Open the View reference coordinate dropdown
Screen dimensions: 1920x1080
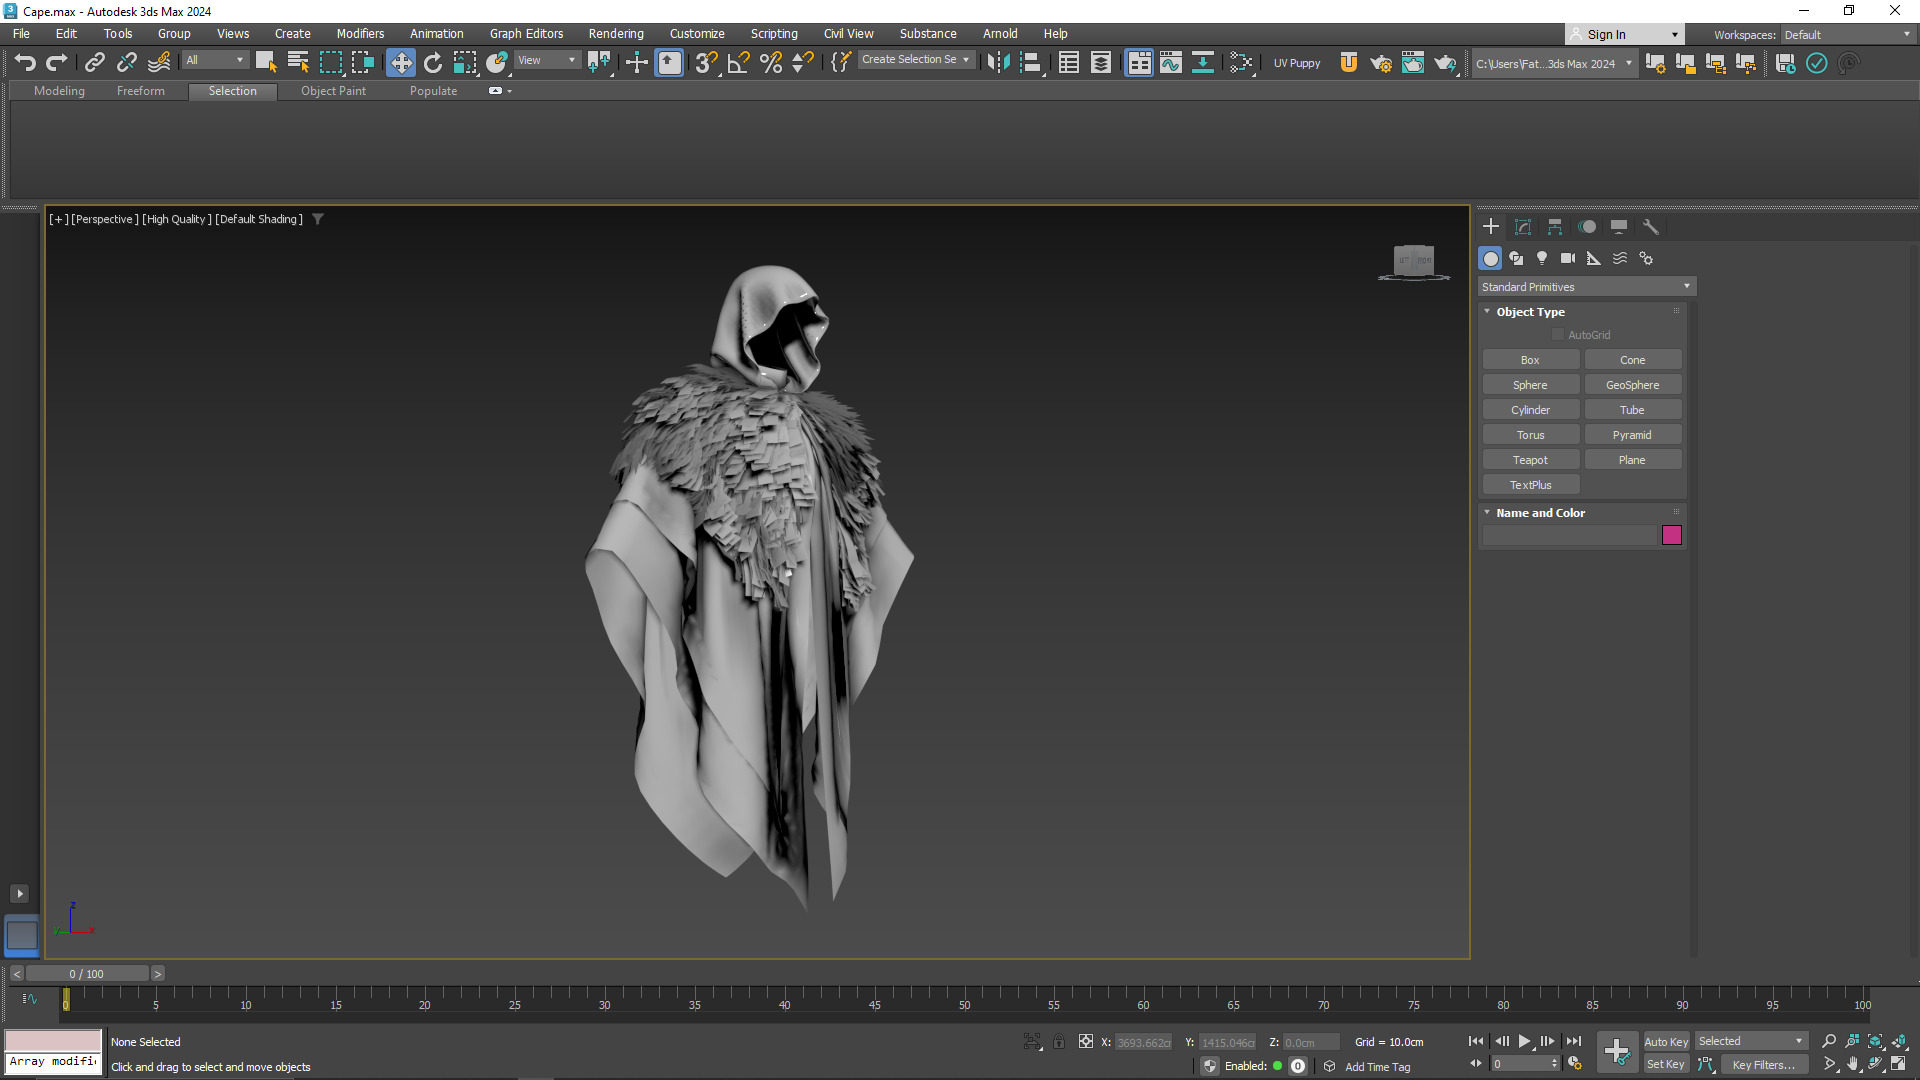click(547, 60)
